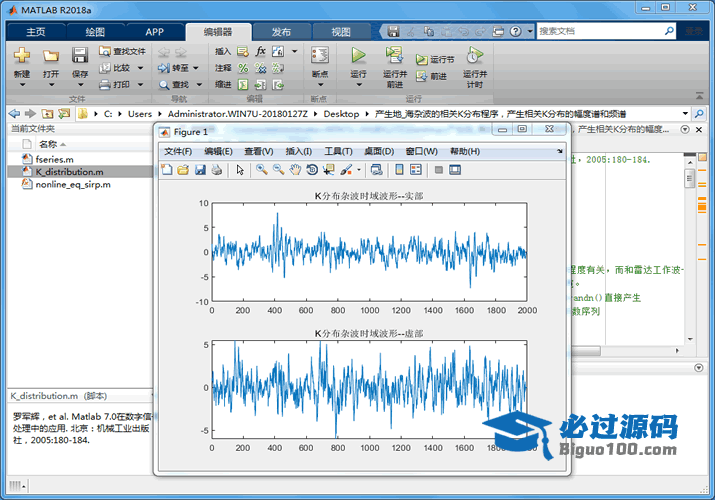Image resolution: width=715 pixels, height=500 pixels.
Task: Toggle the Rotate 3D tool in Figure 1
Action: click(312, 170)
